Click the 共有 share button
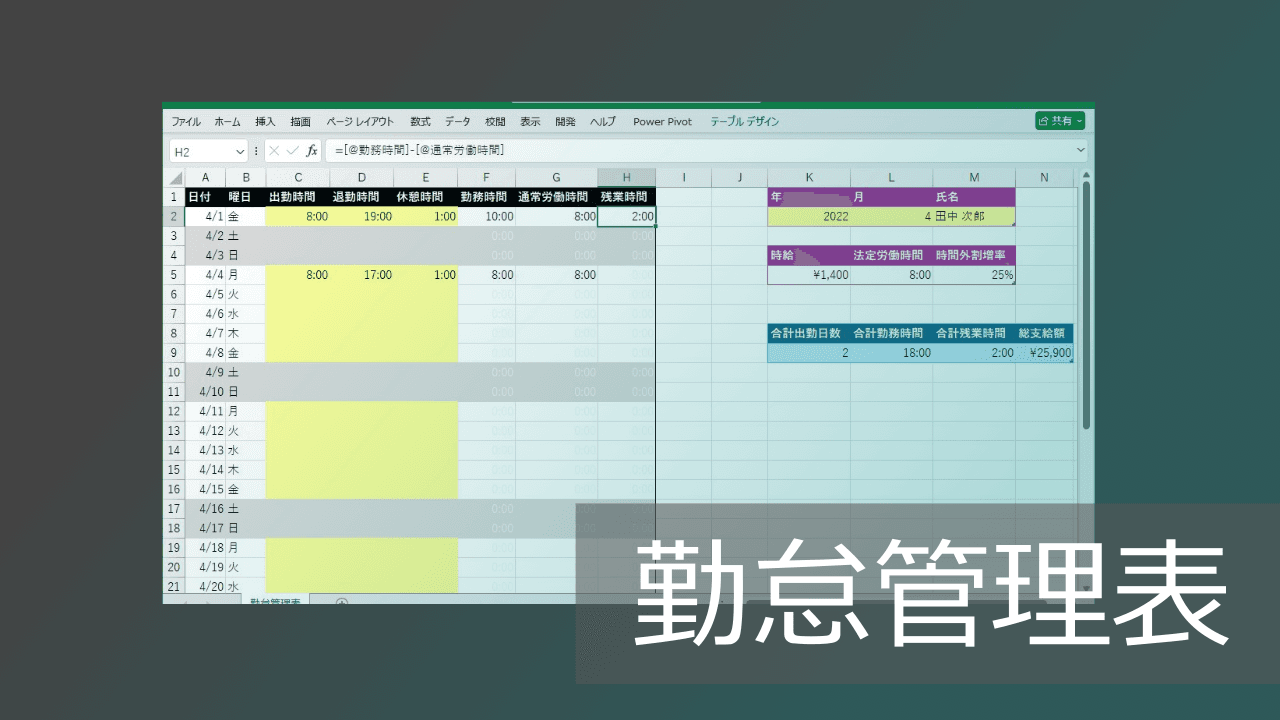Screen dimensions: 1280x720 coord(1060,121)
